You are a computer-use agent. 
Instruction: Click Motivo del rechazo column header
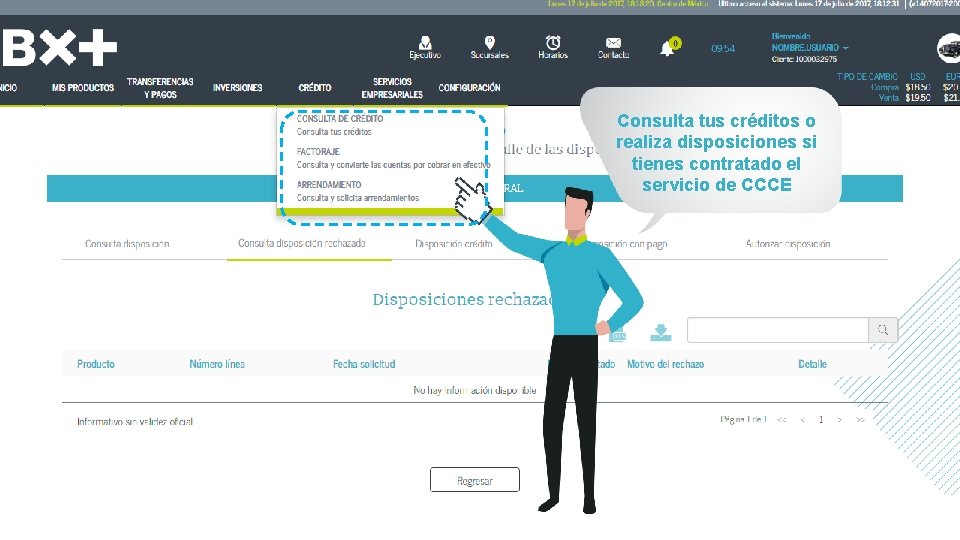point(666,364)
